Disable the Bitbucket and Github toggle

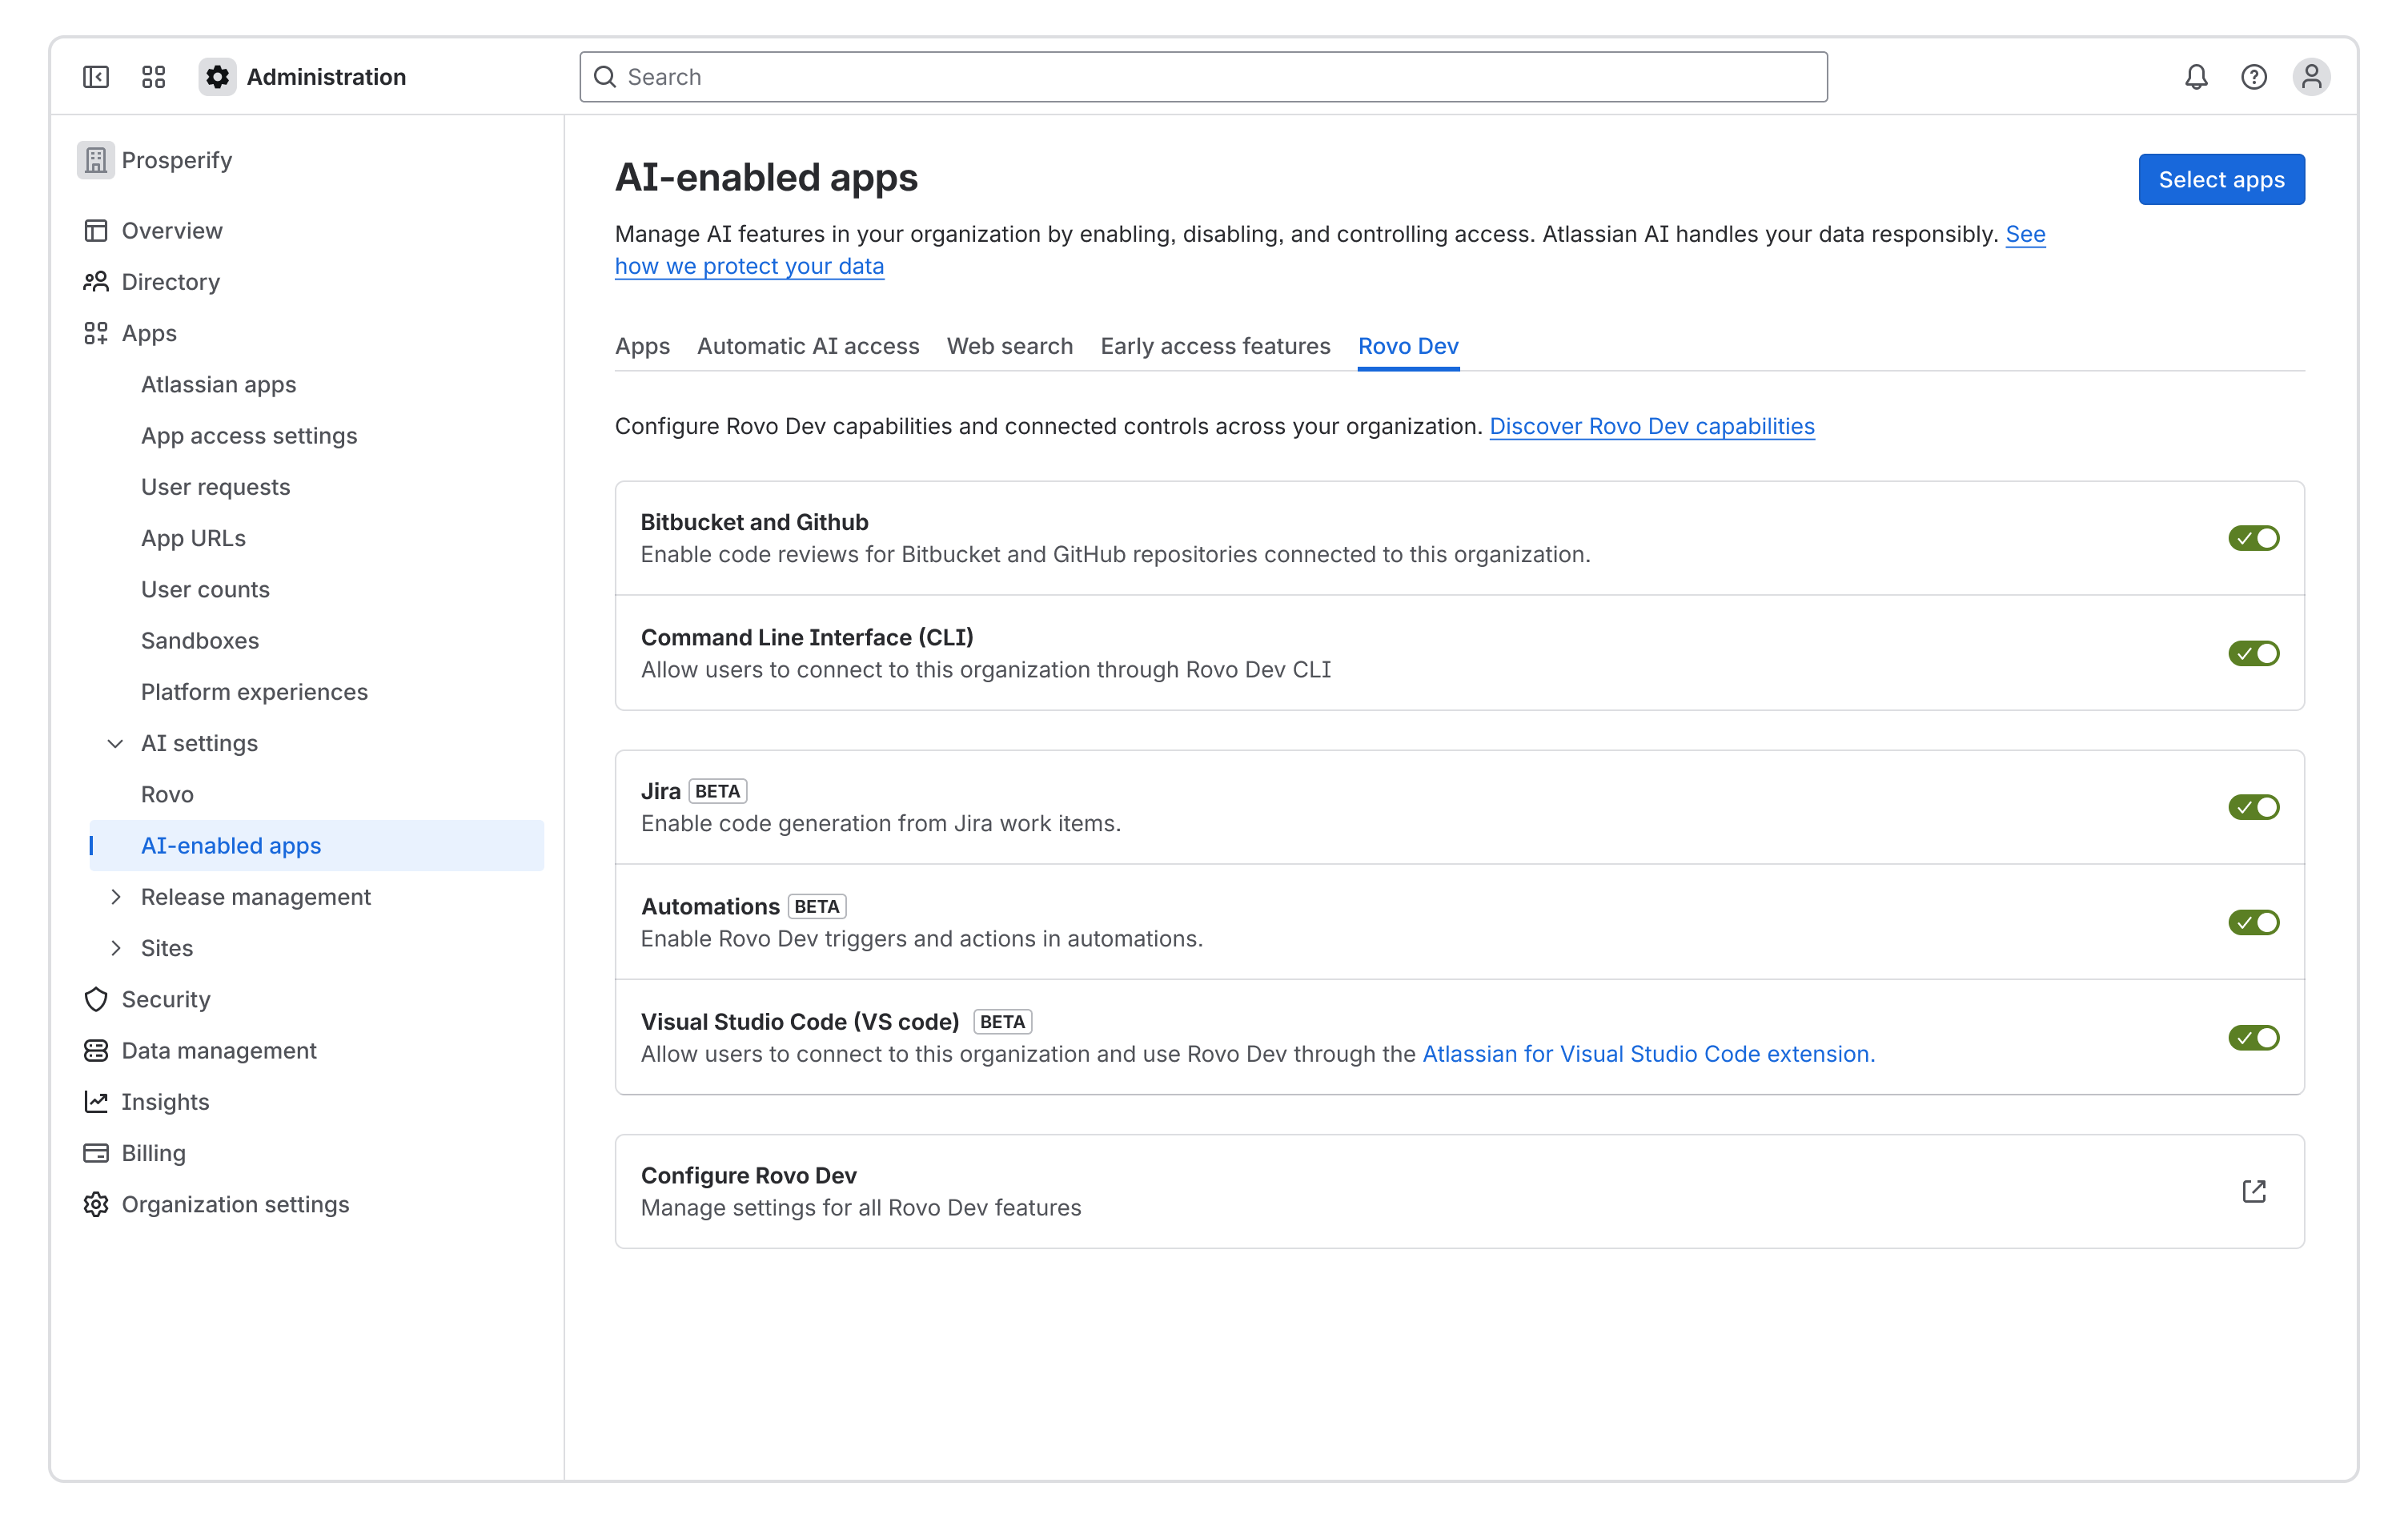pyautogui.click(x=2254, y=537)
